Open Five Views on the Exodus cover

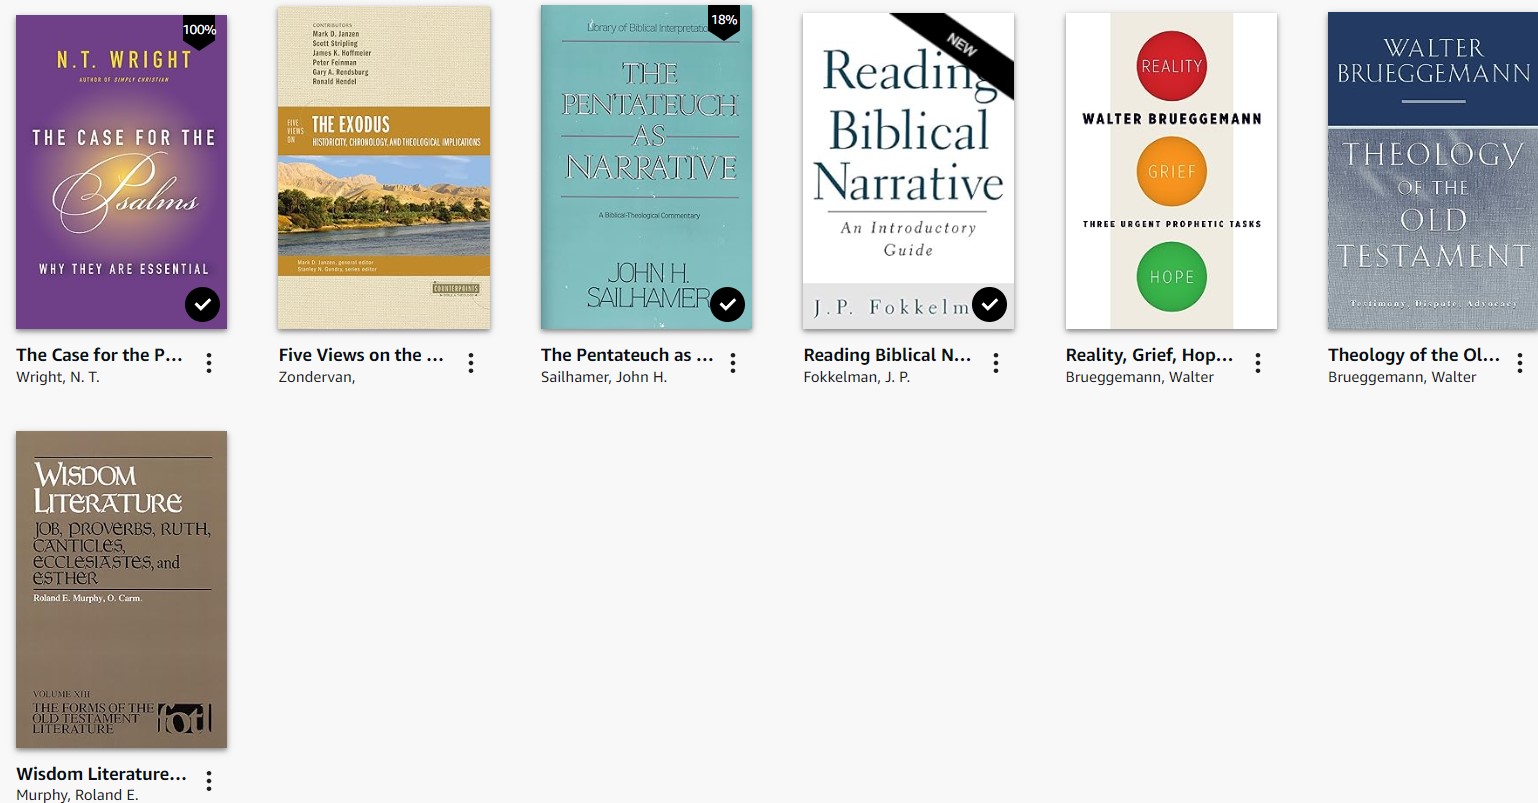[x=384, y=168]
